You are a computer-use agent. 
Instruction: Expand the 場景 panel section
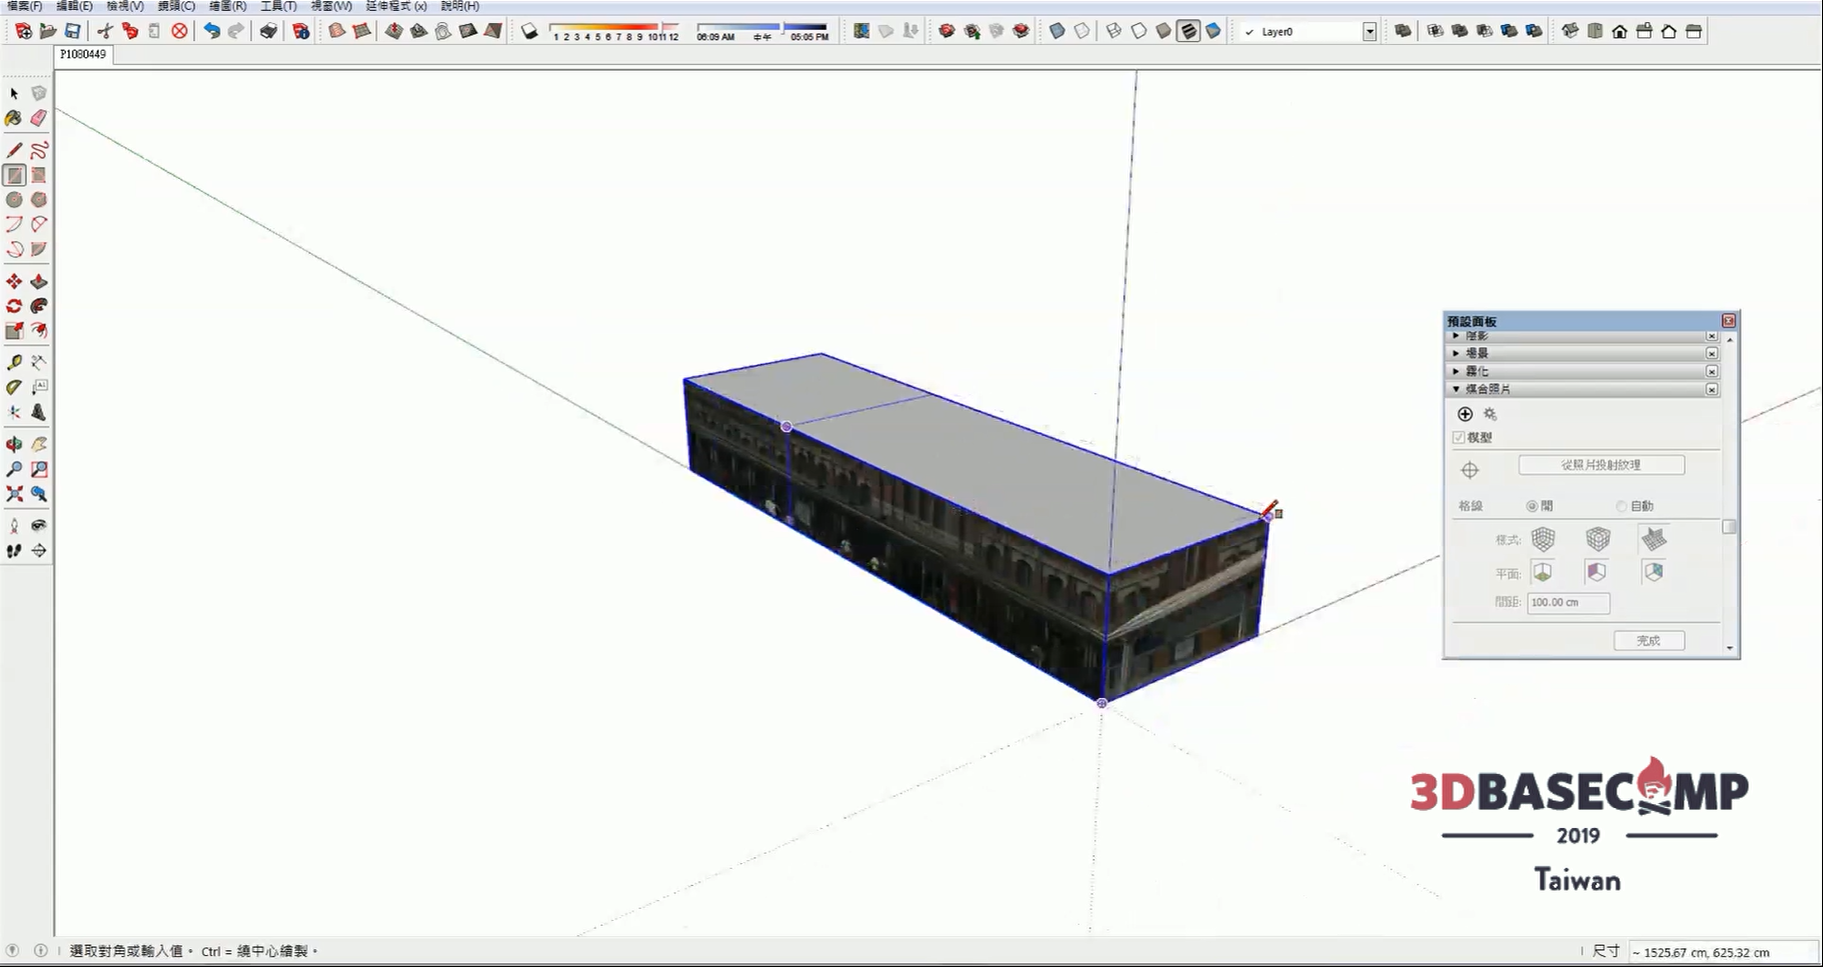click(x=1456, y=353)
